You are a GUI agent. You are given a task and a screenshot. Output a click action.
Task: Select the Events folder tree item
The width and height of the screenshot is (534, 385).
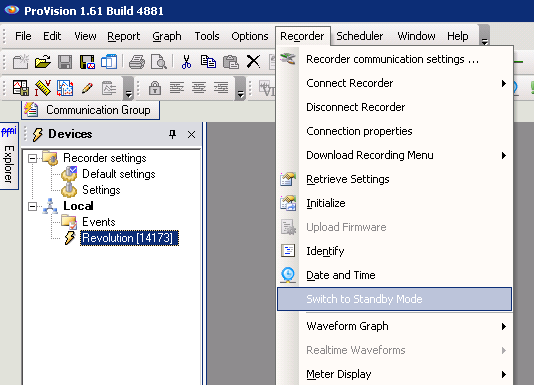tap(98, 222)
